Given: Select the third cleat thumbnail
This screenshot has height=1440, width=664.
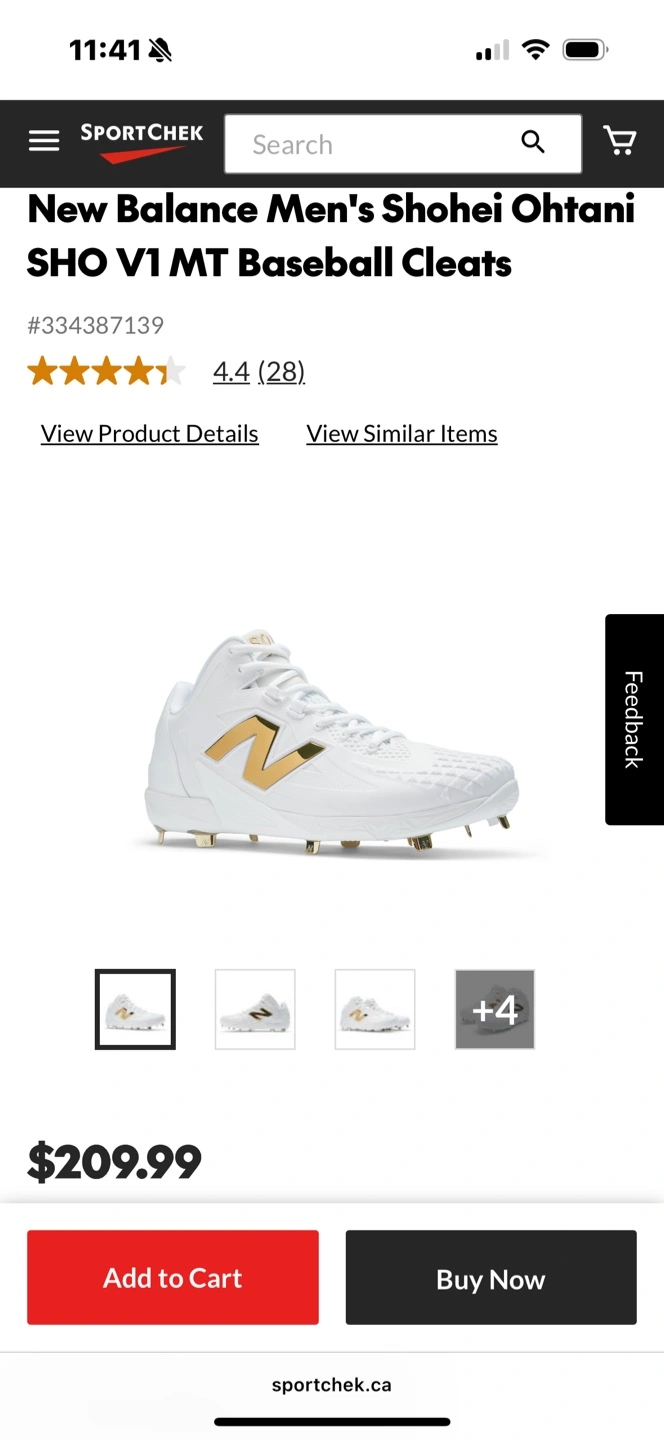Looking at the screenshot, I should pyautogui.click(x=375, y=1009).
